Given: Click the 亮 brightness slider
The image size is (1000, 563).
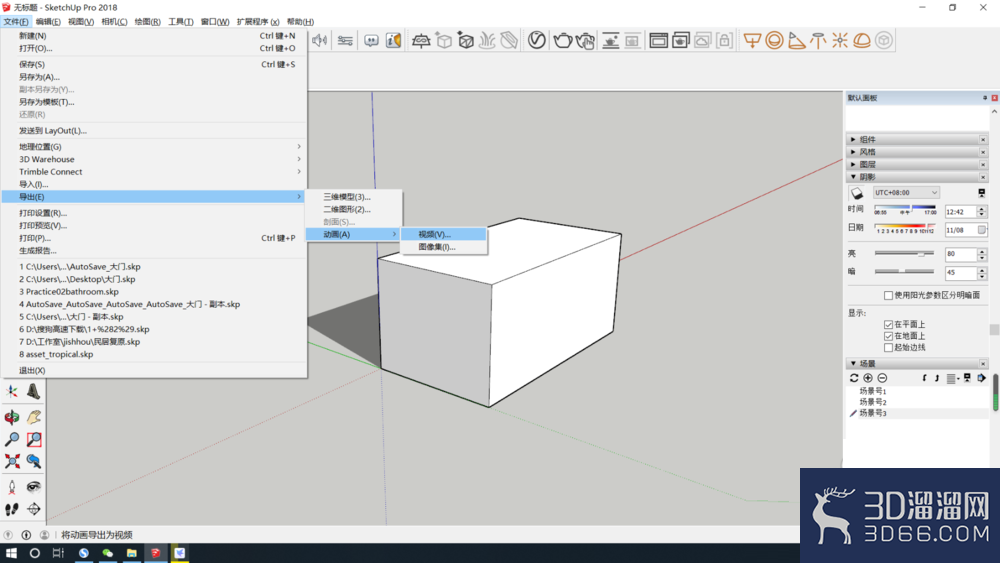Looking at the screenshot, I should pos(904,254).
